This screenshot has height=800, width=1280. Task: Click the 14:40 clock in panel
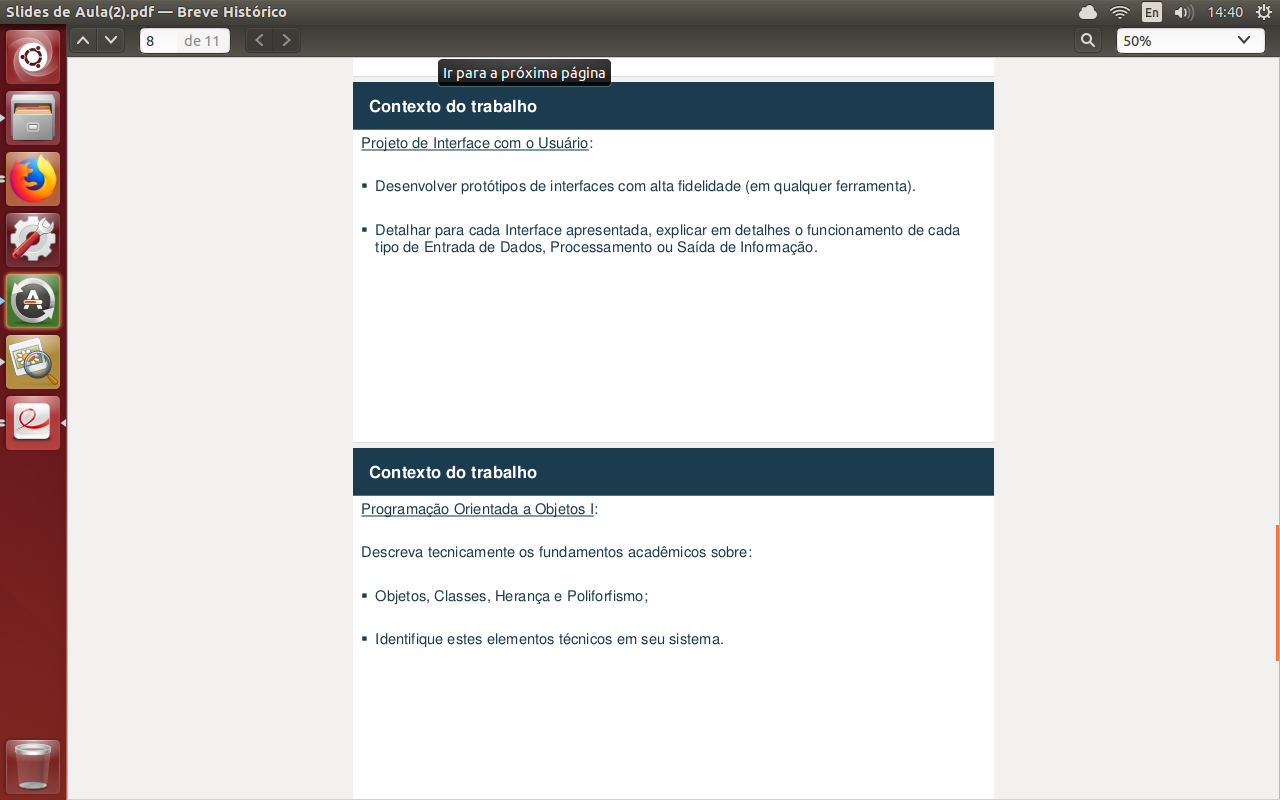coord(1225,12)
